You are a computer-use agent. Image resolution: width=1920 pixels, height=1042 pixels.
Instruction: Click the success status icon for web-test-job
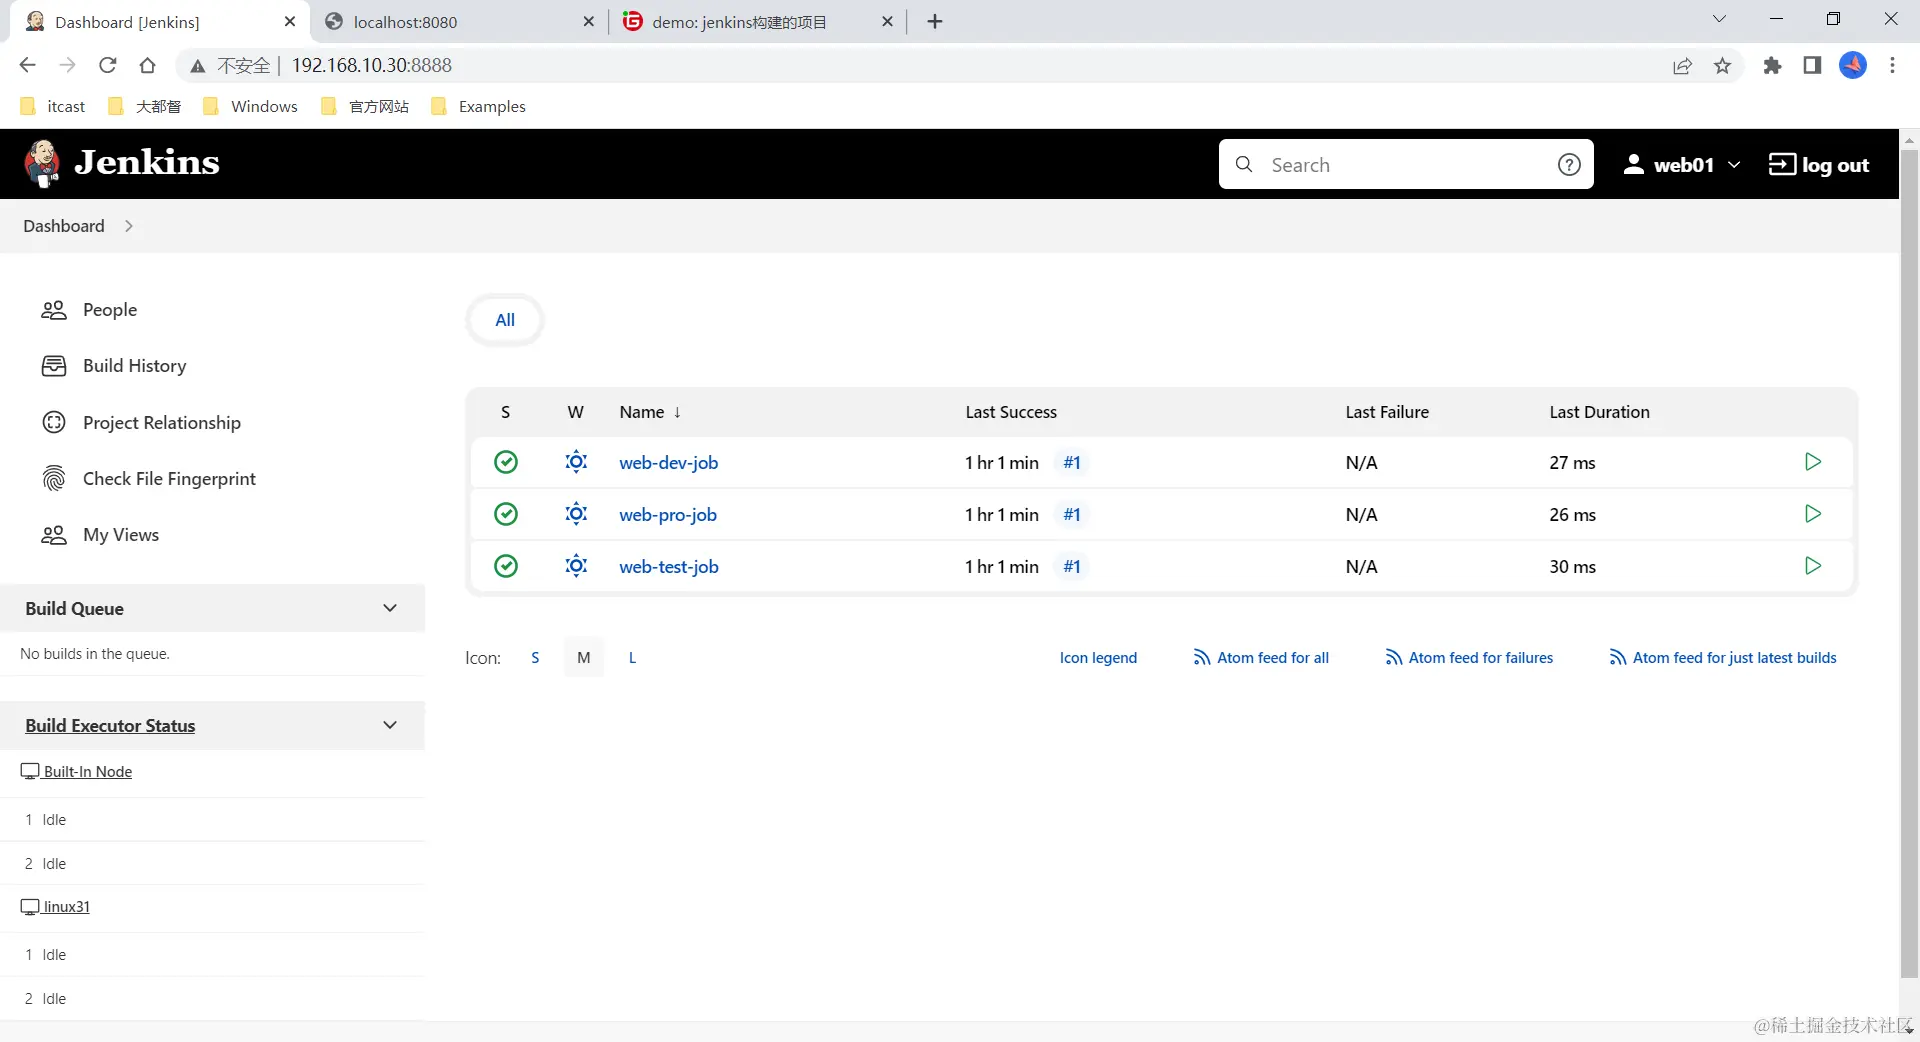pos(506,566)
